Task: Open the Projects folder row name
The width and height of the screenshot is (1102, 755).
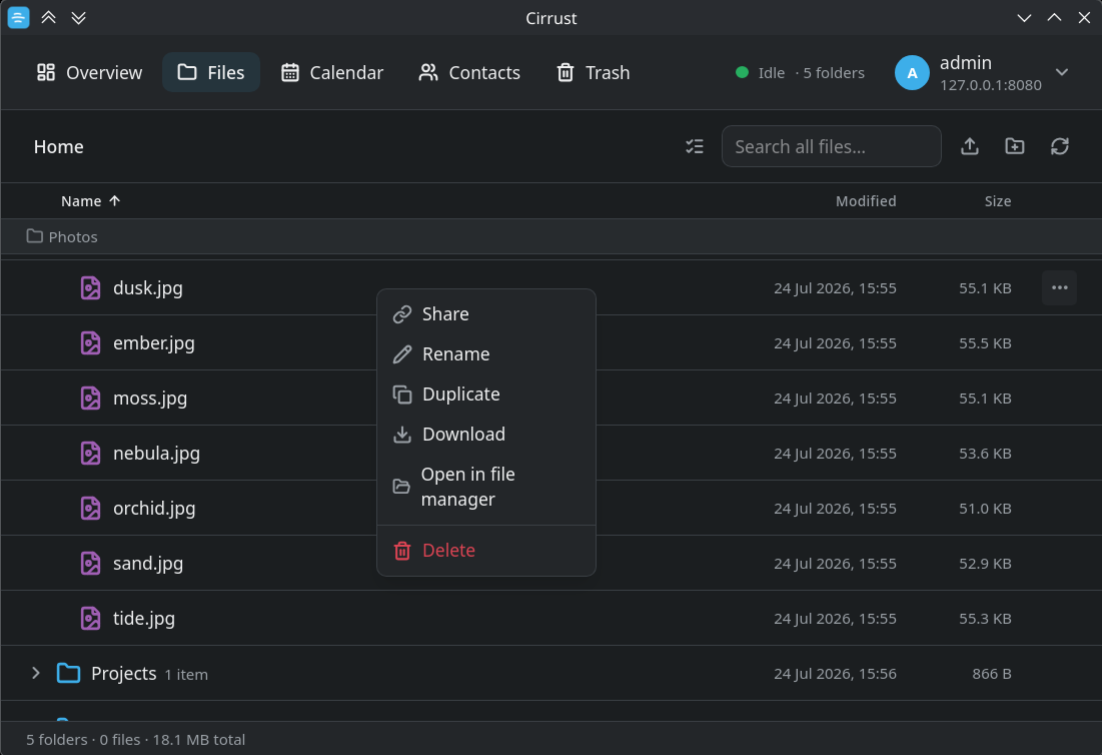Action: 124,673
